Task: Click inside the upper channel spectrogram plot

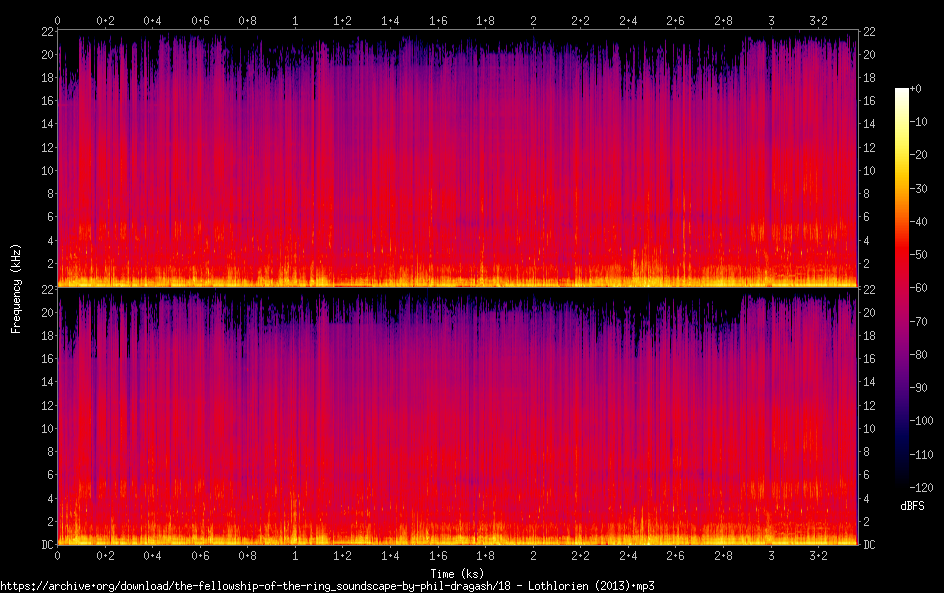Action: coord(457,160)
